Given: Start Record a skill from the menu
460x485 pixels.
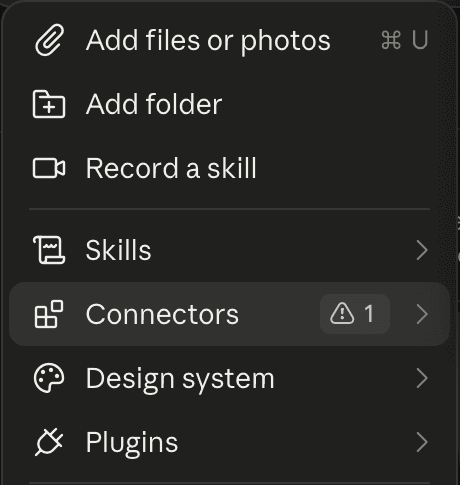Looking at the screenshot, I should tap(229, 168).
